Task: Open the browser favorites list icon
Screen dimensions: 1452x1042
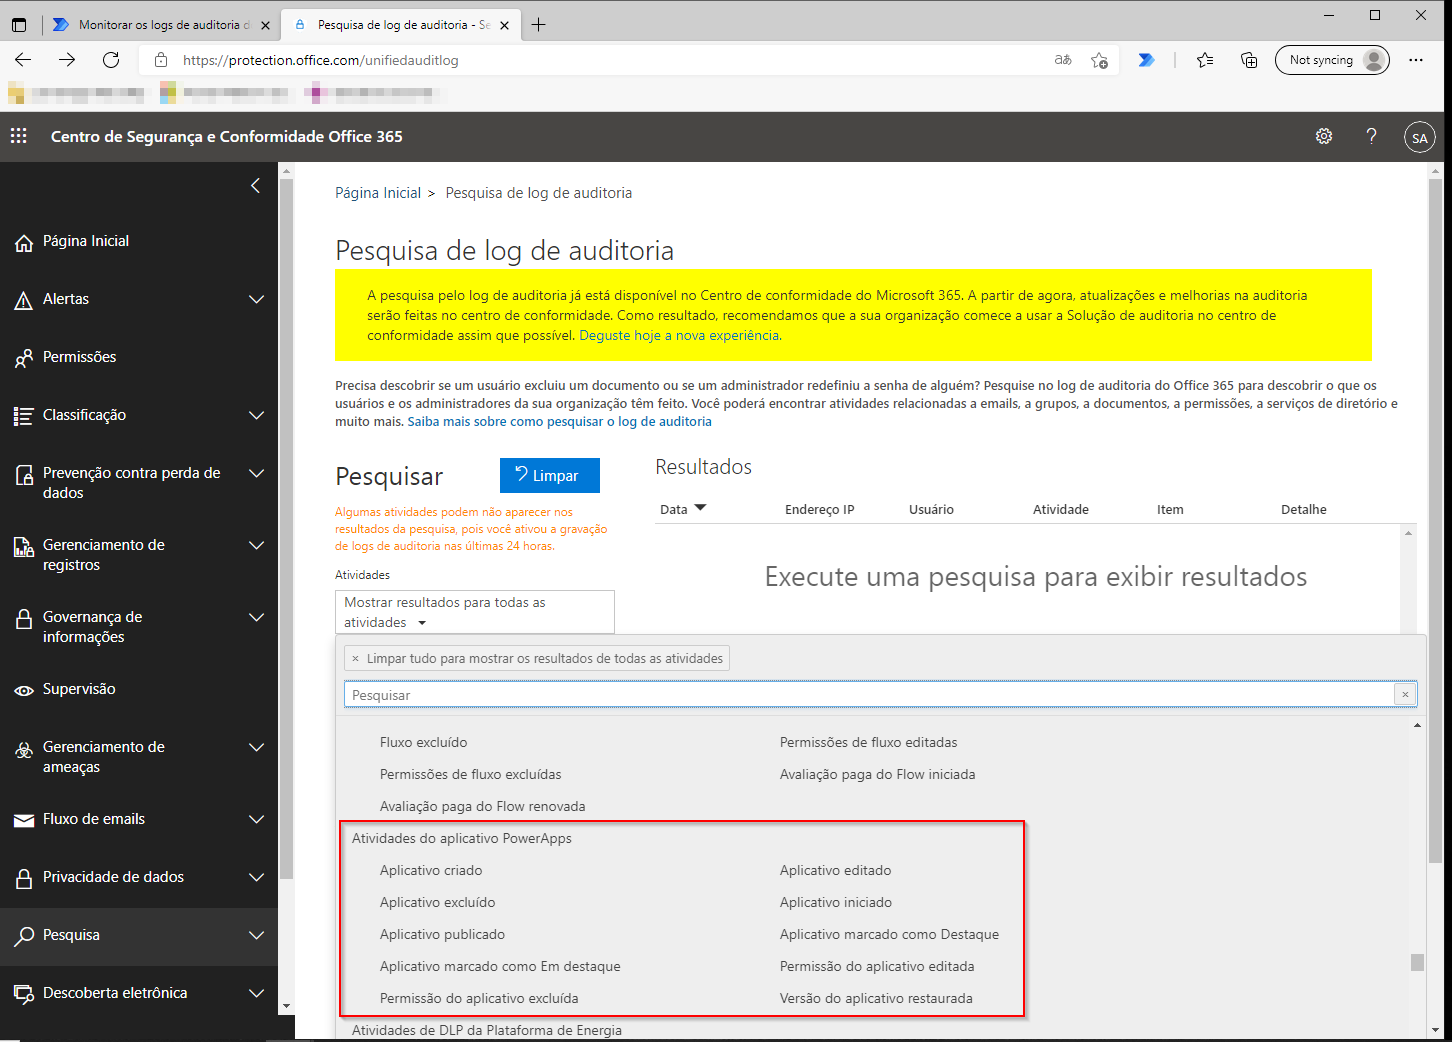Action: tap(1205, 60)
